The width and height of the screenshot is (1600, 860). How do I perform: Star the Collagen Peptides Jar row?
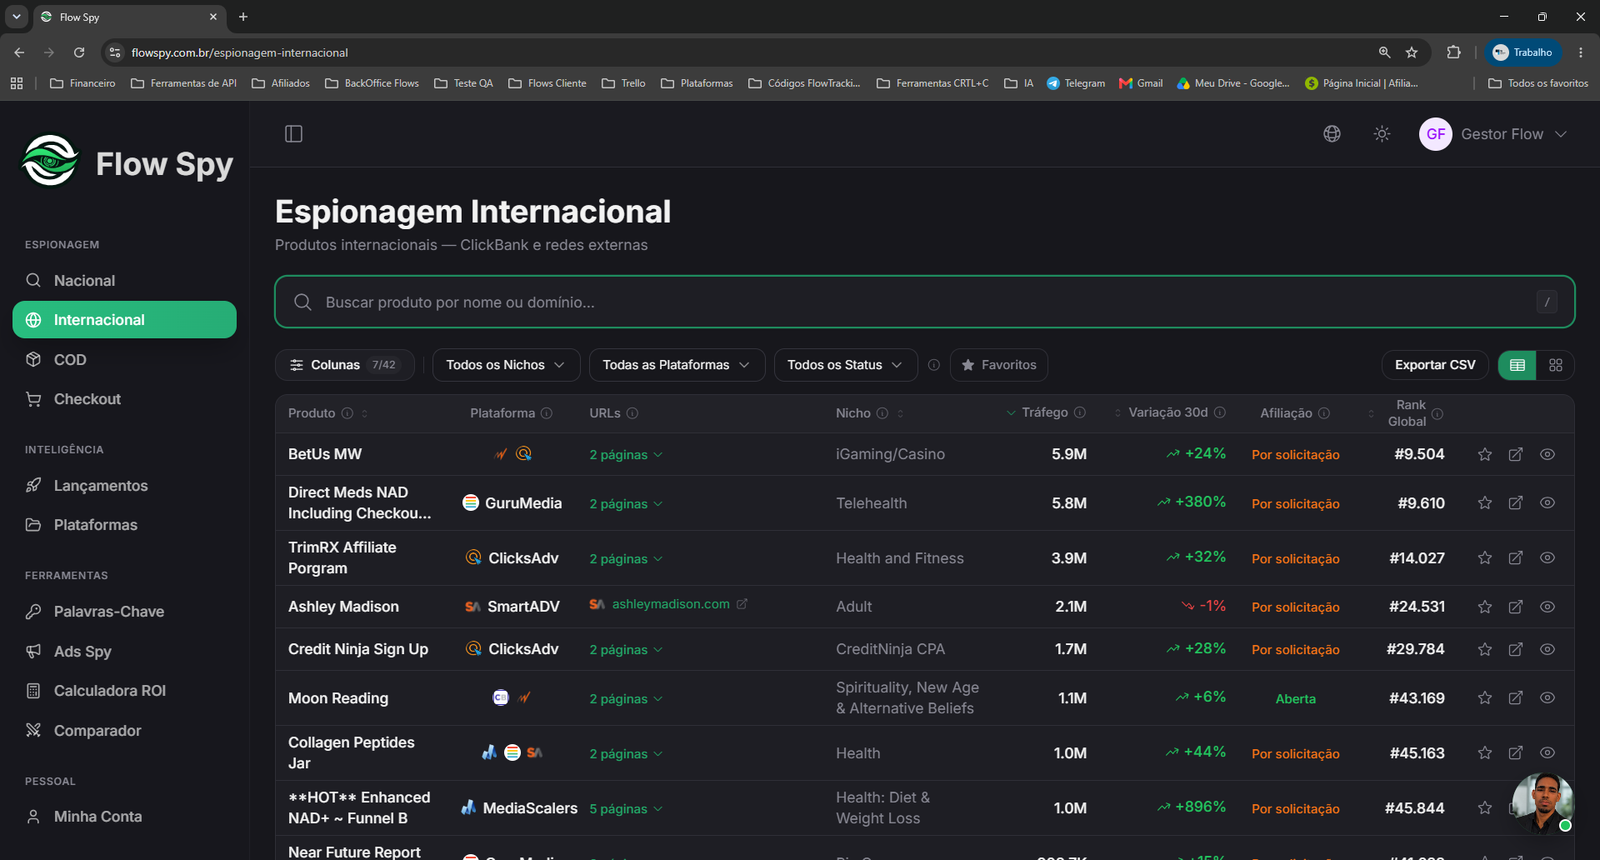click(x=1485, y=753)
